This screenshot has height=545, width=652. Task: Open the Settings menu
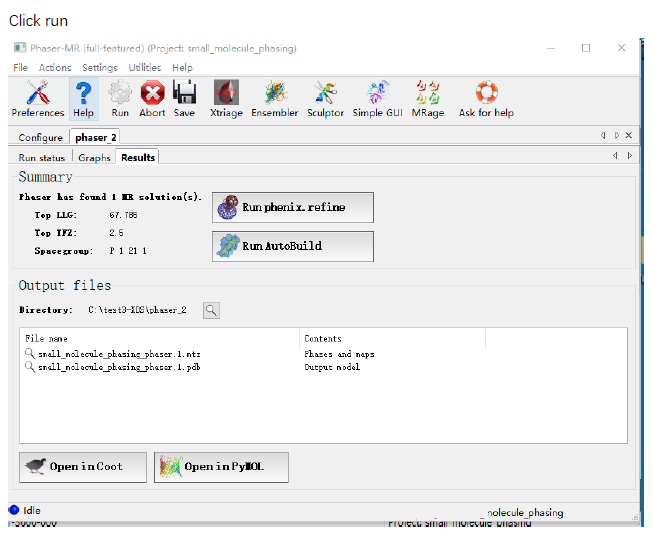100,67
